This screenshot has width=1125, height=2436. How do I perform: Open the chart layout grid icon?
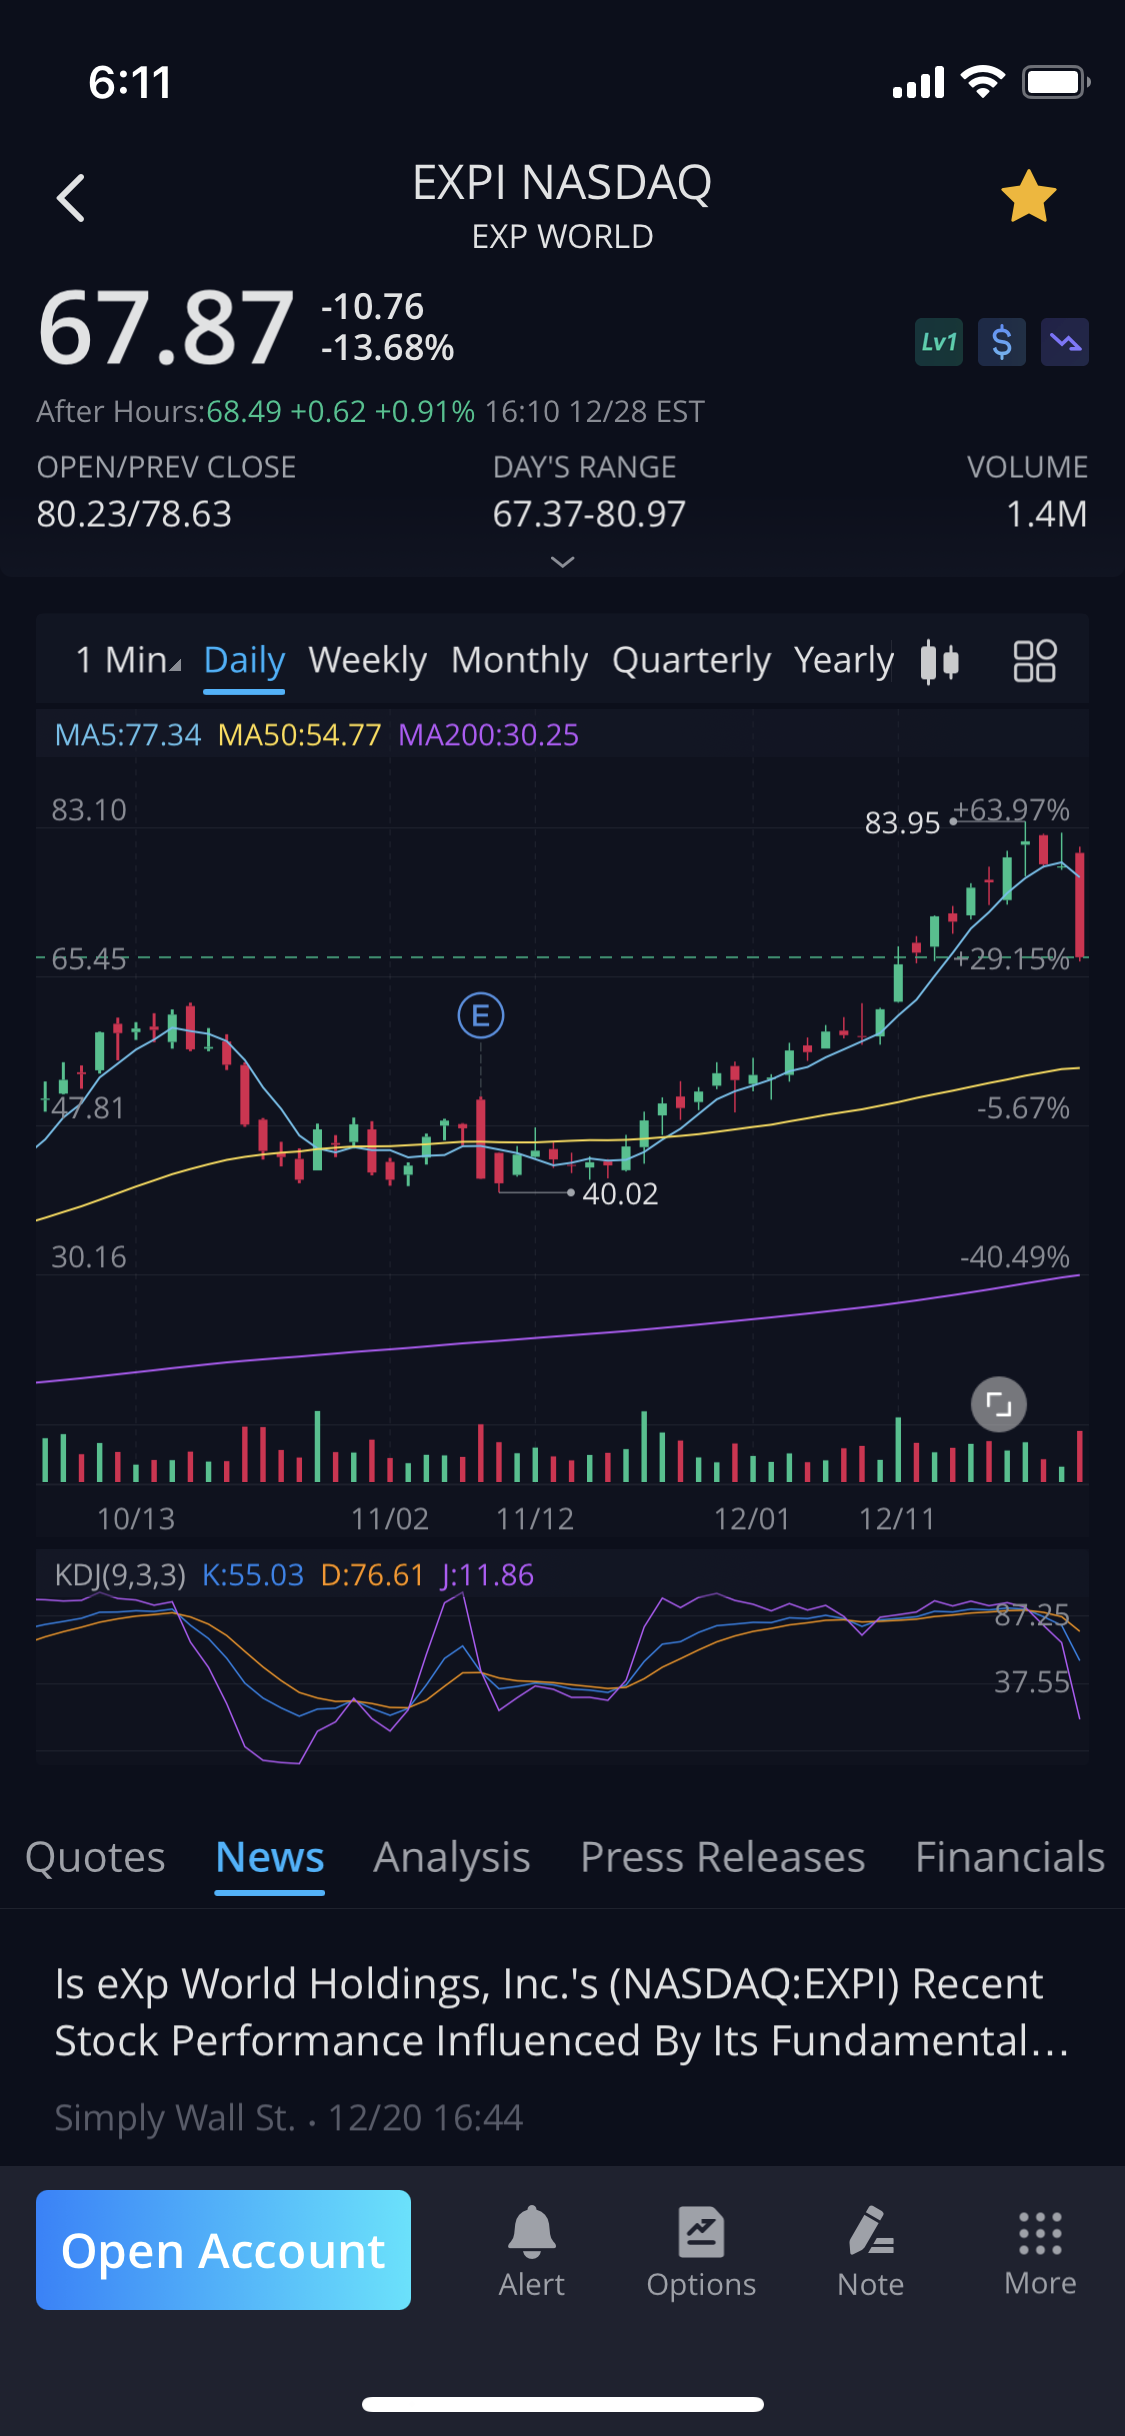click(x=1034, y=661)
